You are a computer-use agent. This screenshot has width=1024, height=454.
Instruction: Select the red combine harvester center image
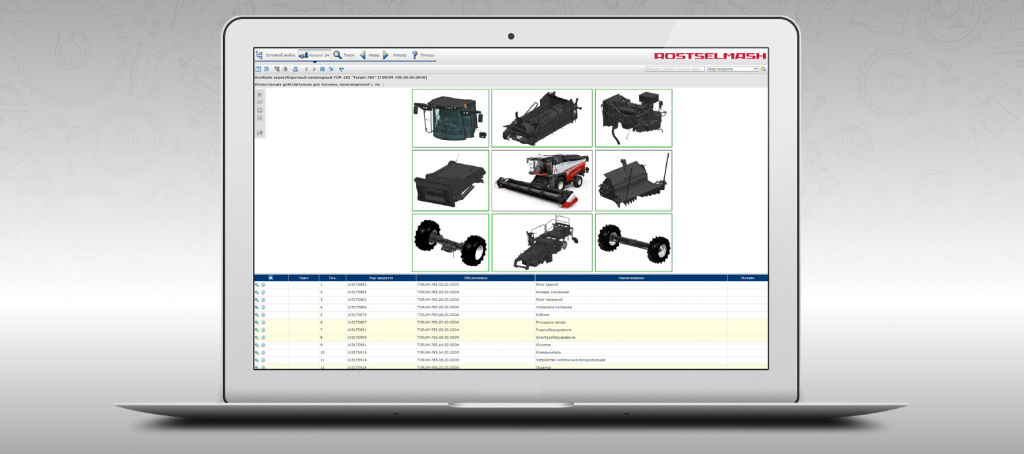click(541, 180)
